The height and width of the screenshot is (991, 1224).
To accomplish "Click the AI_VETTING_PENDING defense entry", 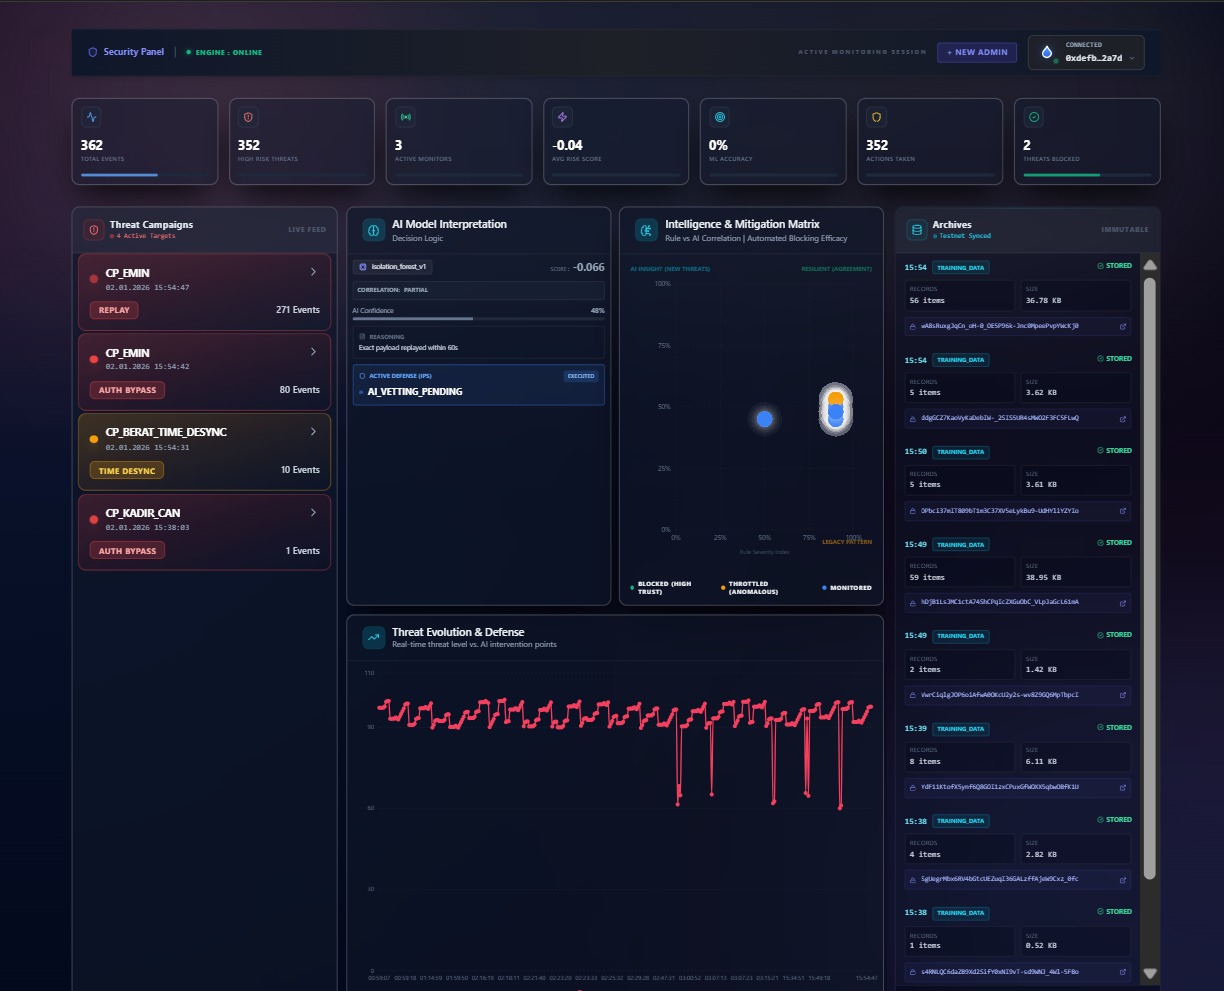I will click(478, 385).
